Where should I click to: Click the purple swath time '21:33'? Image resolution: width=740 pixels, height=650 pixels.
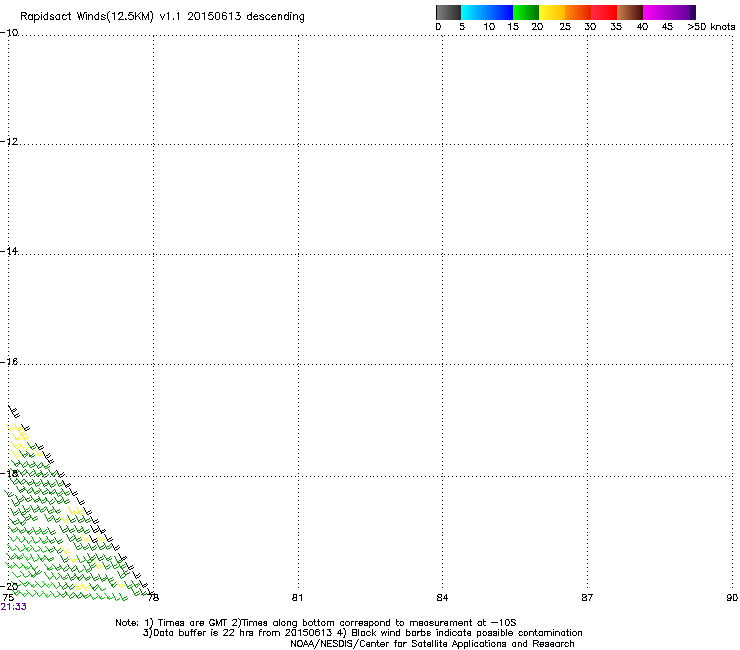click(x=14, y=607)
